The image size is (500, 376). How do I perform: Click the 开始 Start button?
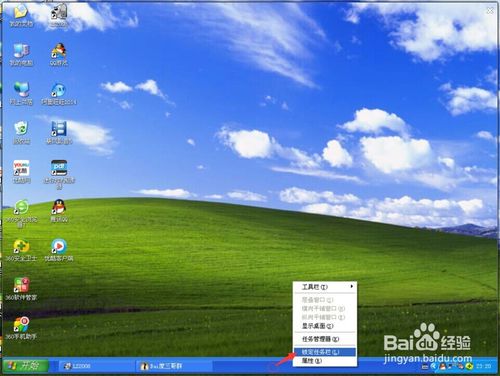point(26,366)
